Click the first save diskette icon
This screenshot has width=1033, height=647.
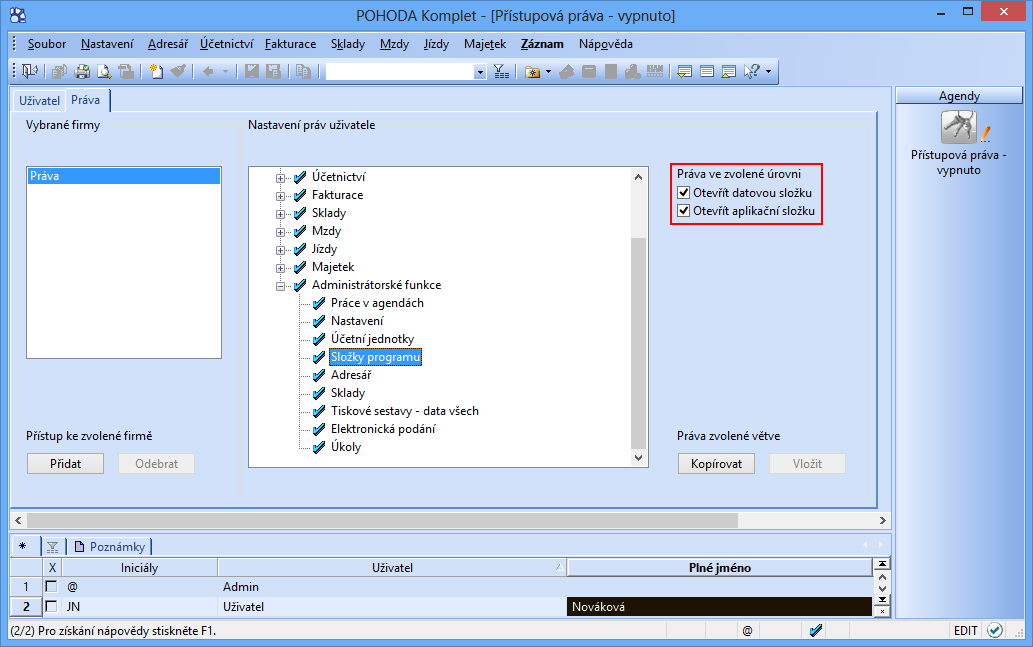(x=252, y=71)
